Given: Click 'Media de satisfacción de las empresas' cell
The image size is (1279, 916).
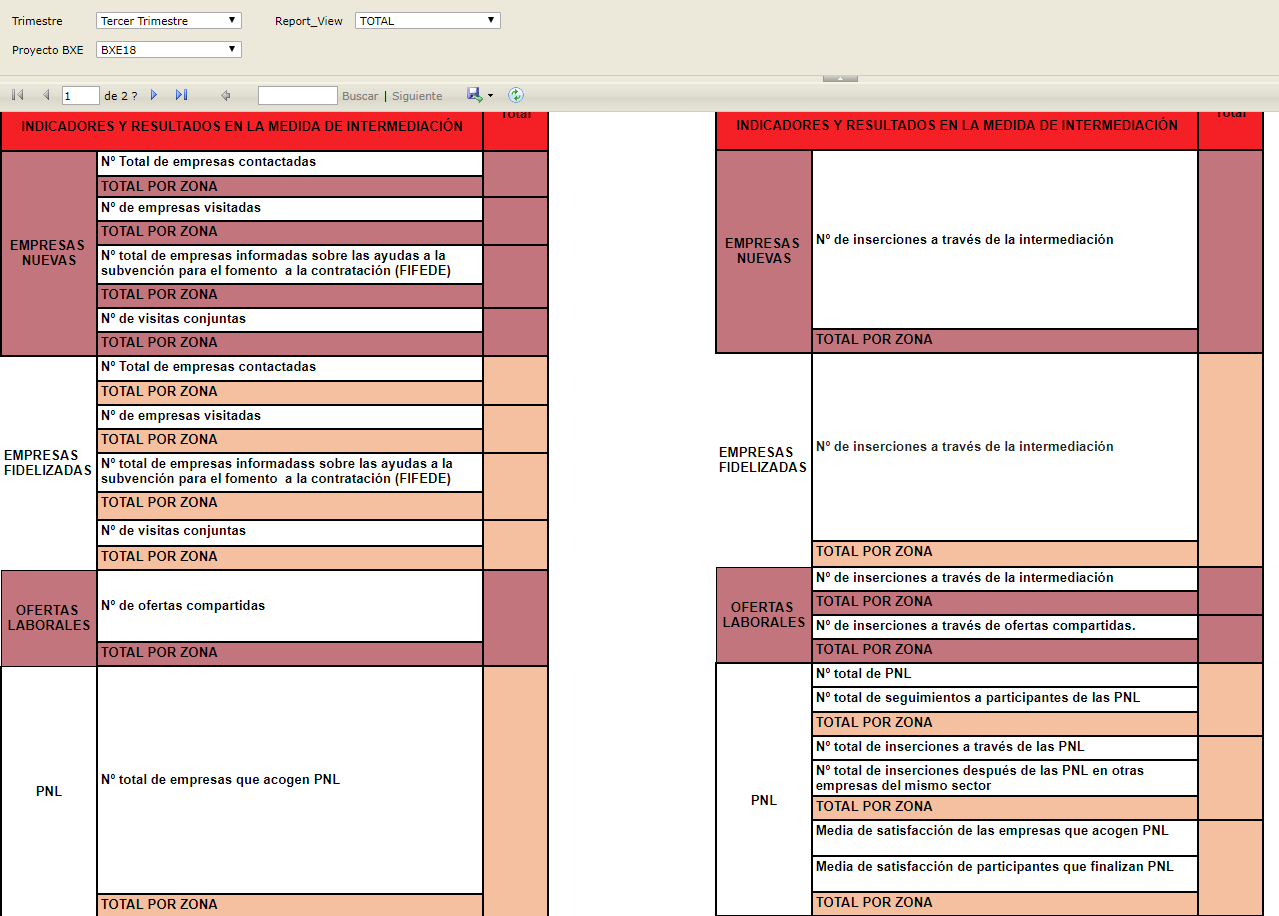Looking at the screenshot, I should tap(1005, 838).
